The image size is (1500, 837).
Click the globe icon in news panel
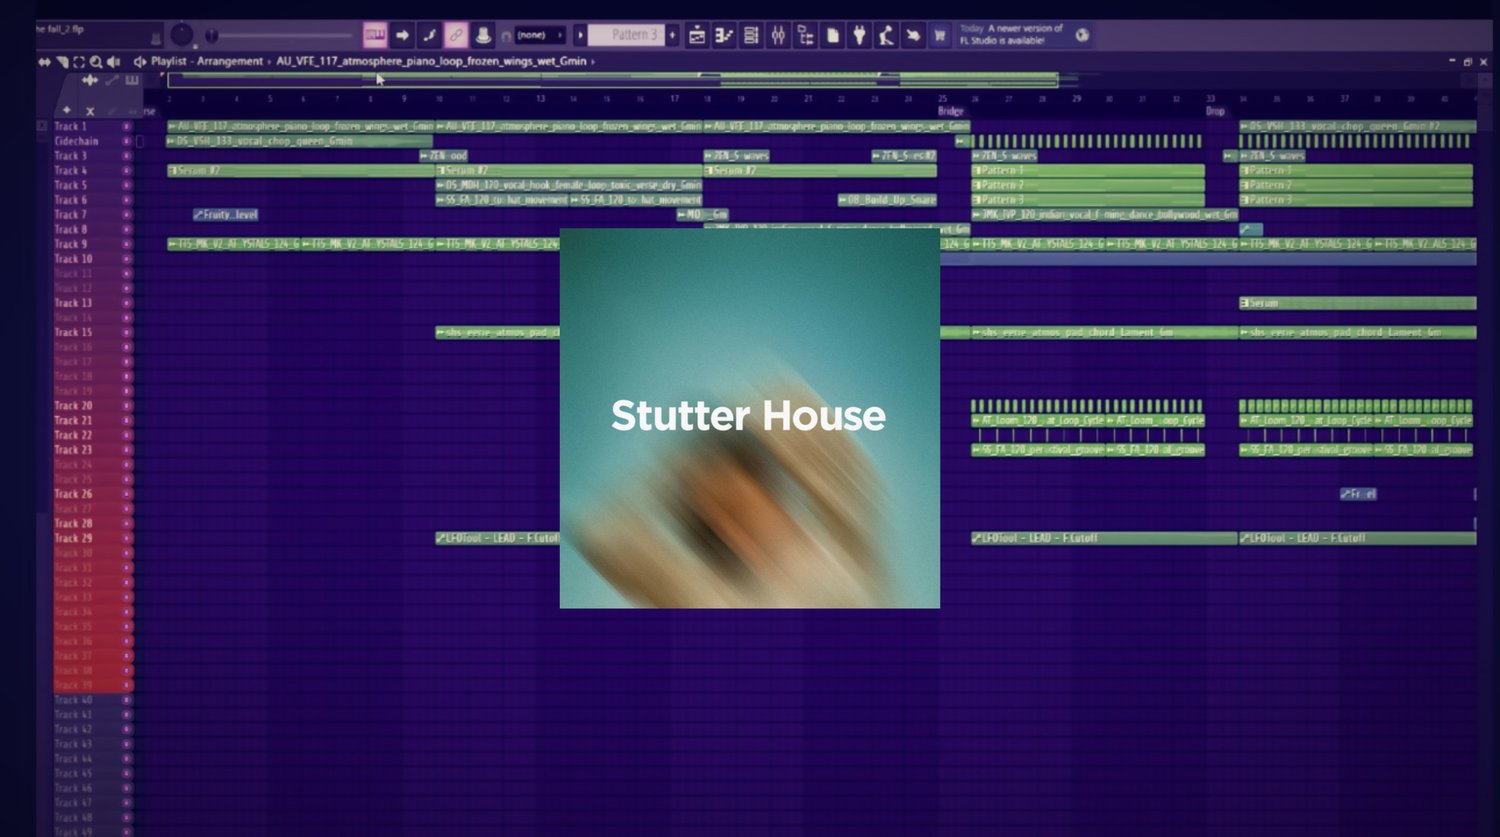point(1082,35)
